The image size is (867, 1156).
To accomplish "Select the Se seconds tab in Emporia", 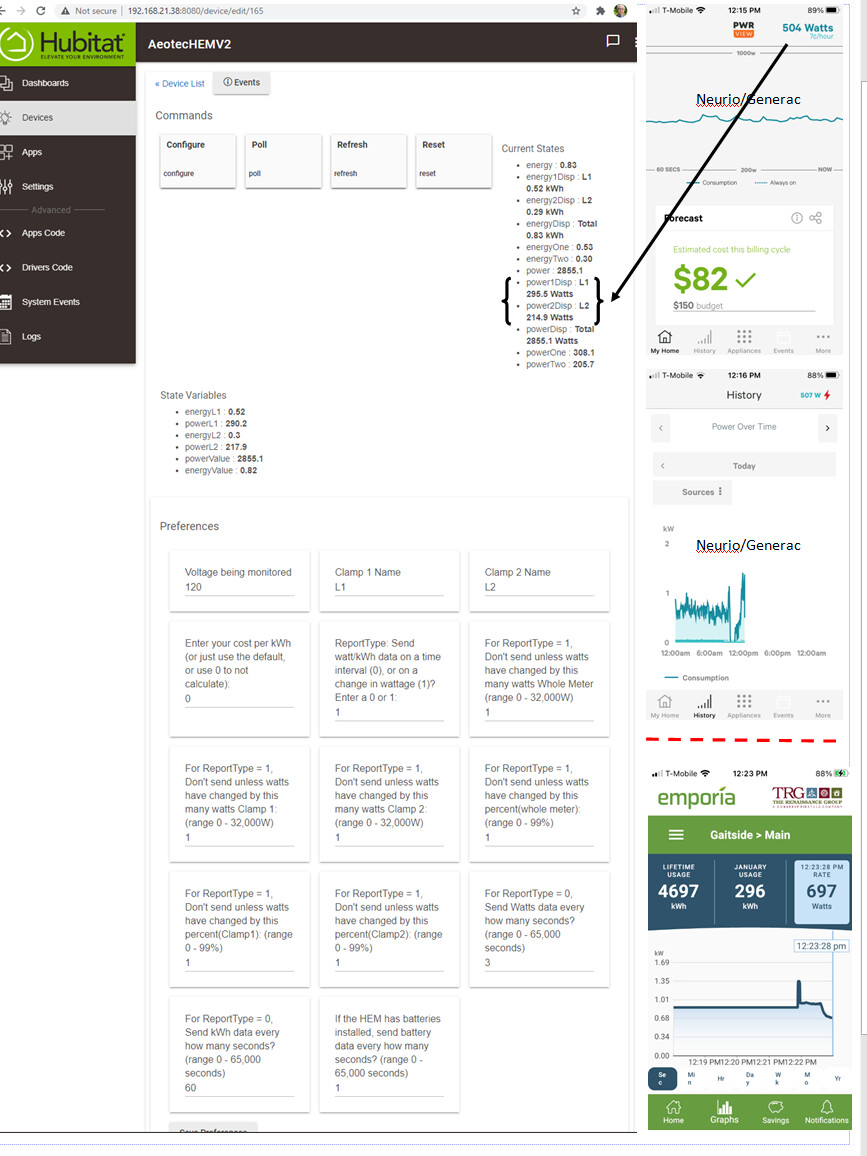I will pos(662,1079).
